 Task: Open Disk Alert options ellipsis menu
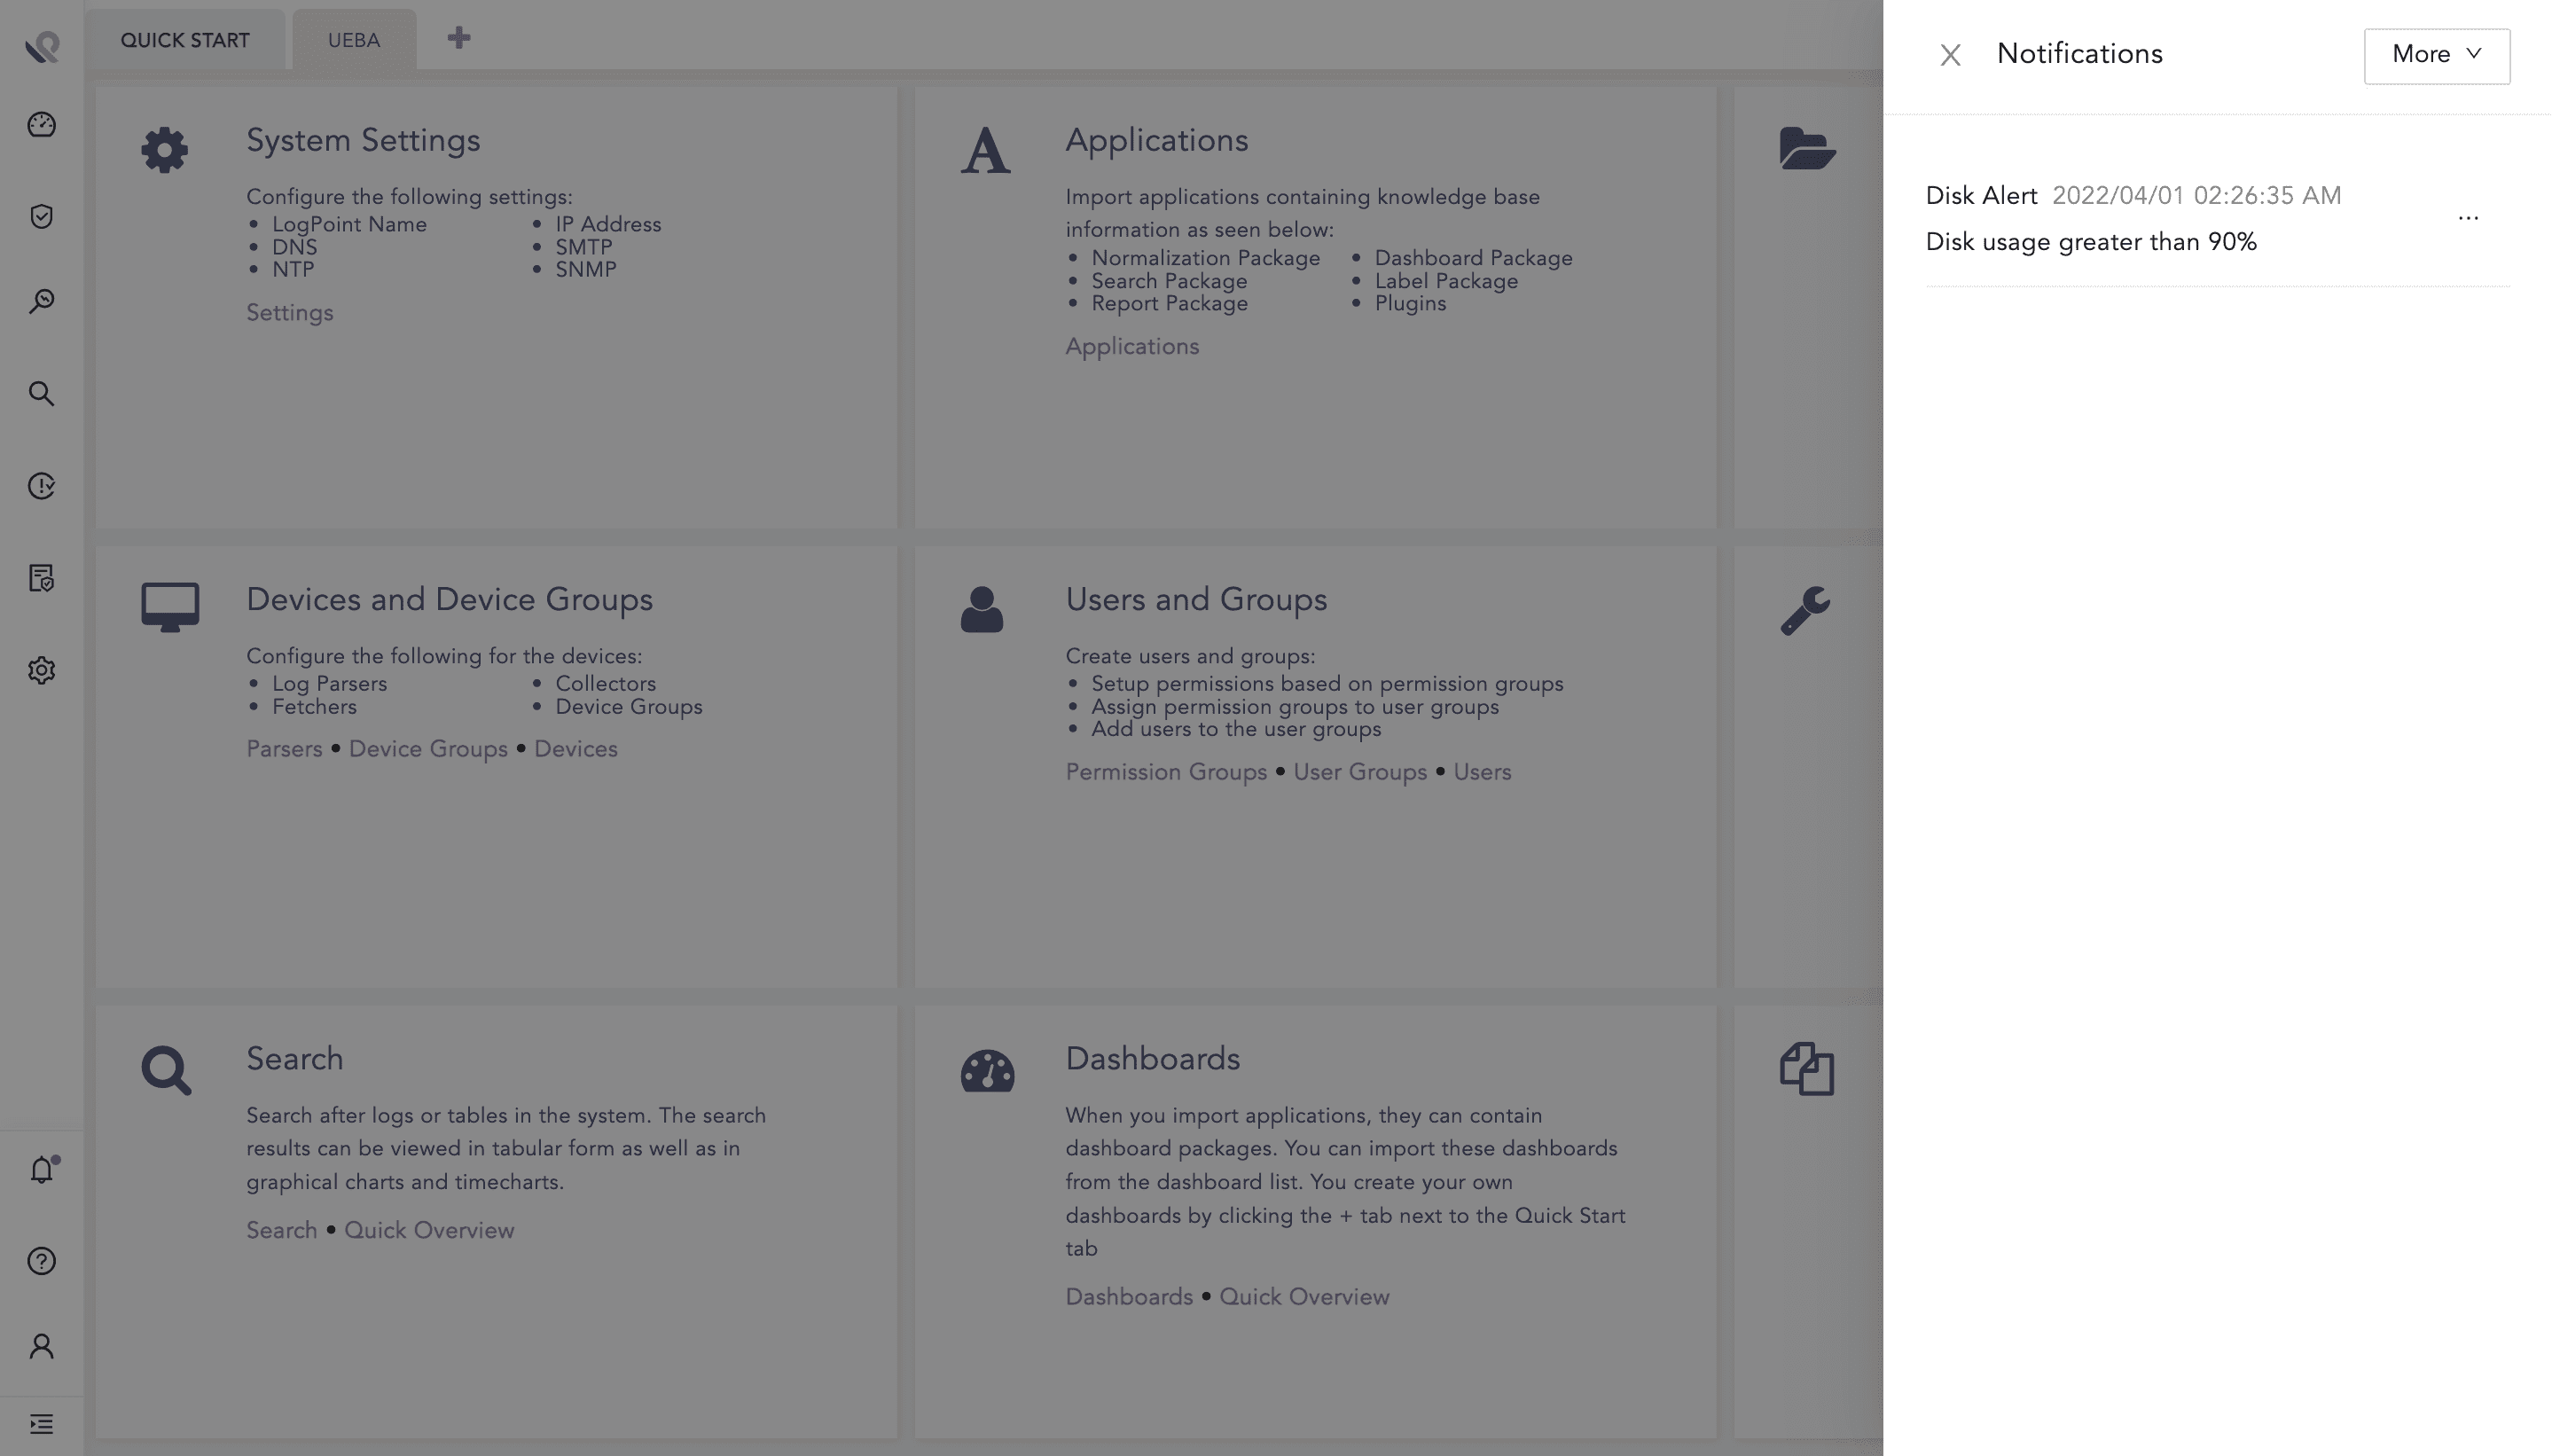[2467, 218]
